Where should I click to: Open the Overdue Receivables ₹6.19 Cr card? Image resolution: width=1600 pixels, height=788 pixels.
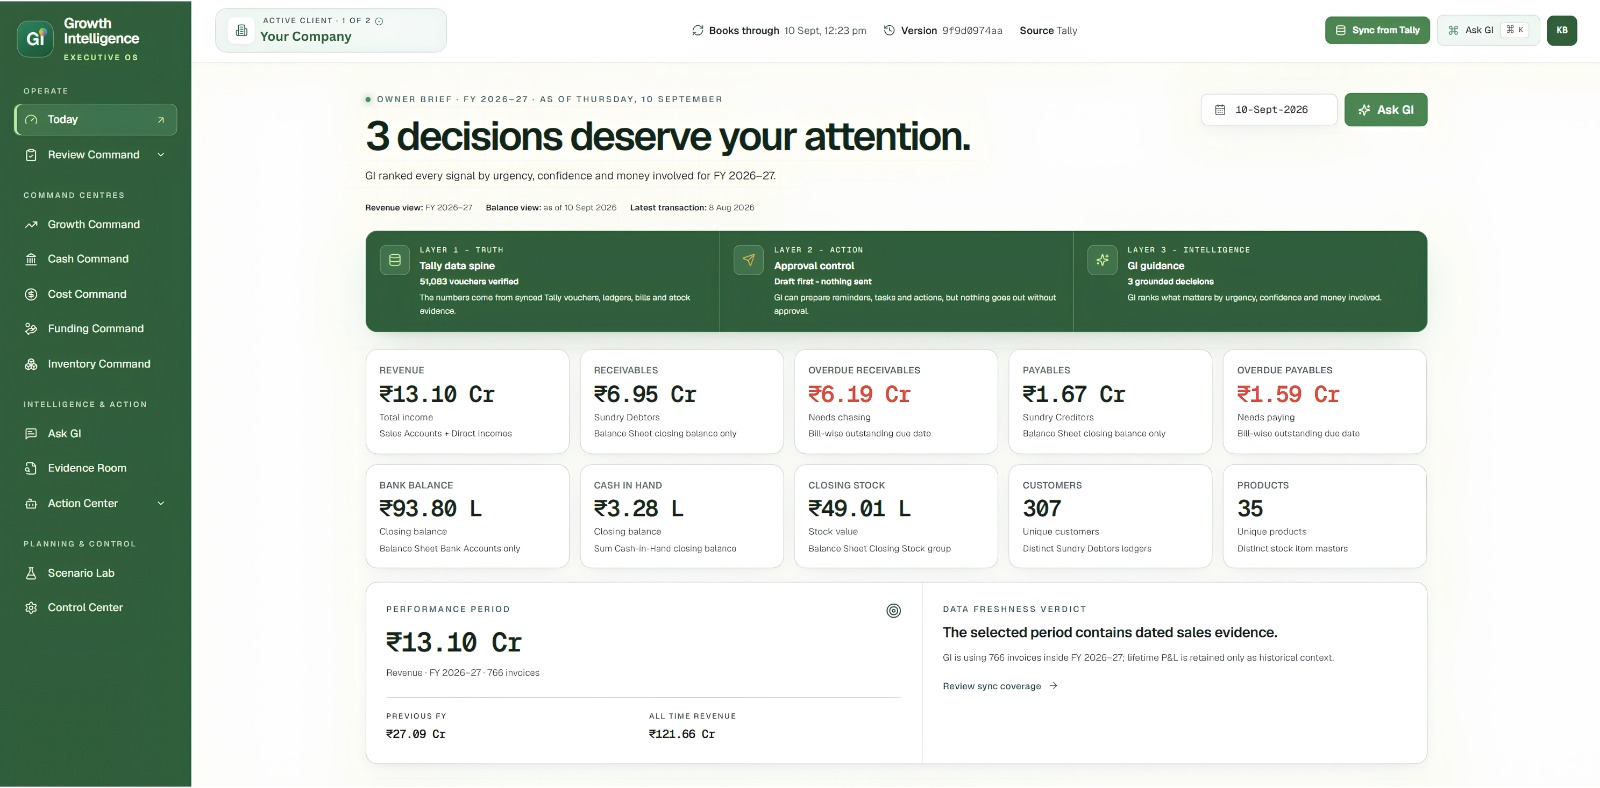tap(896, 402)
